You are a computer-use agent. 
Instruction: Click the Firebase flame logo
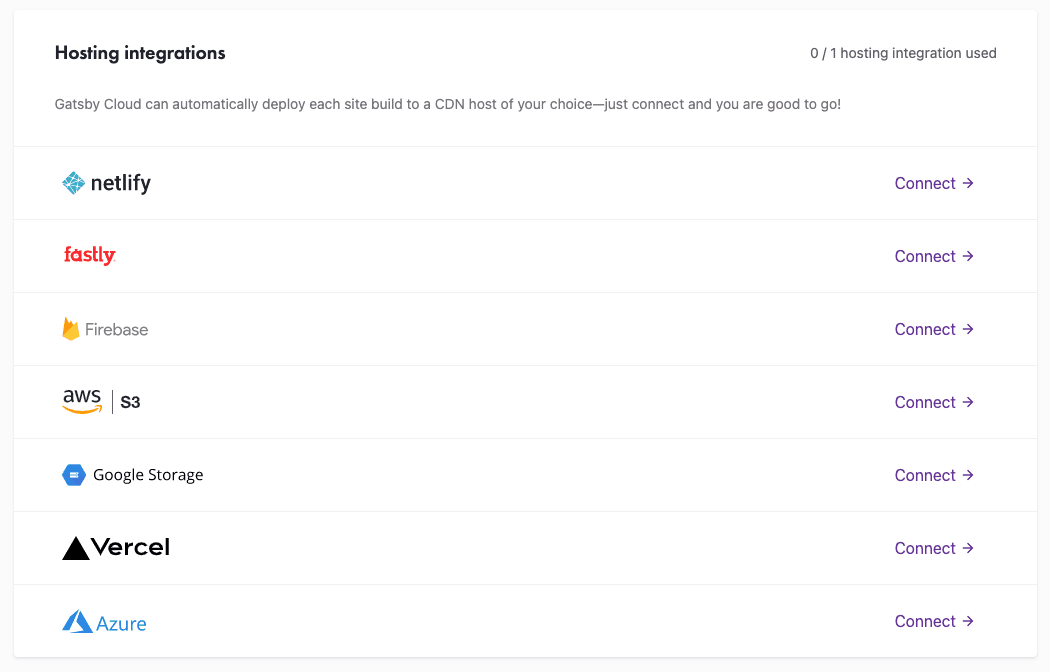[x=71, y=329]
